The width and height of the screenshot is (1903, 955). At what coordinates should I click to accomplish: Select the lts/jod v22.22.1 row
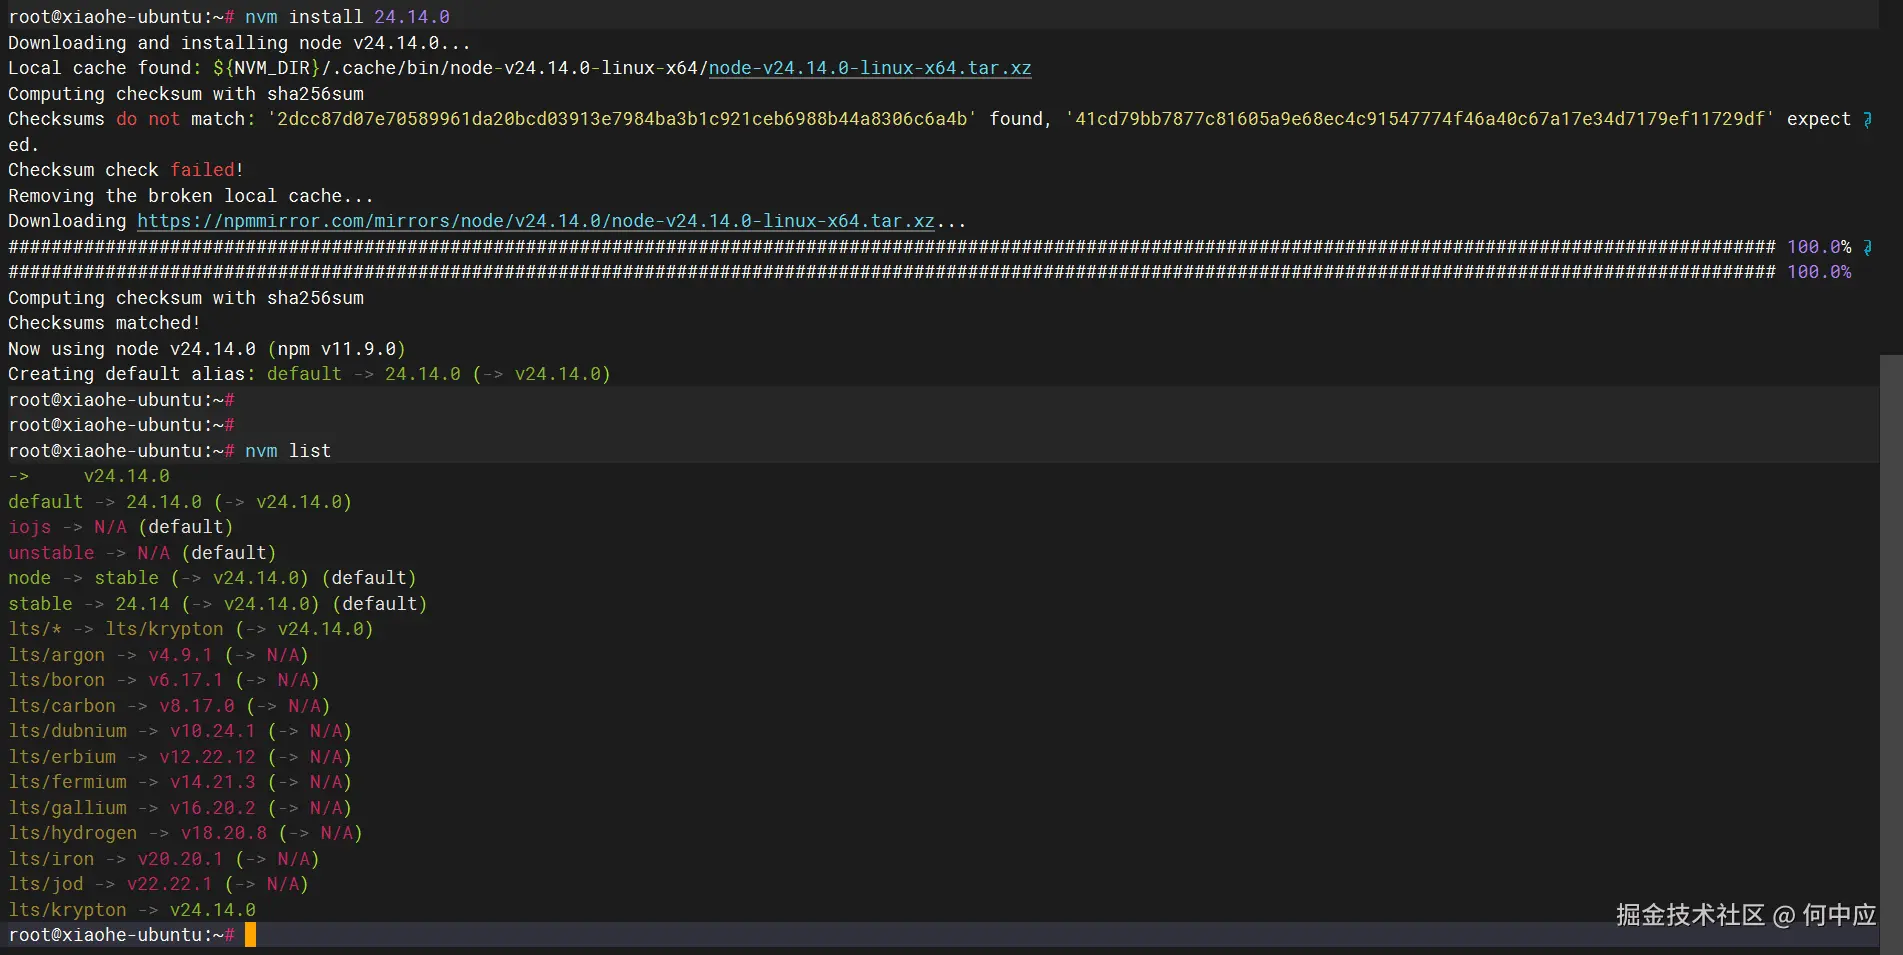click(x=158, y=884)
